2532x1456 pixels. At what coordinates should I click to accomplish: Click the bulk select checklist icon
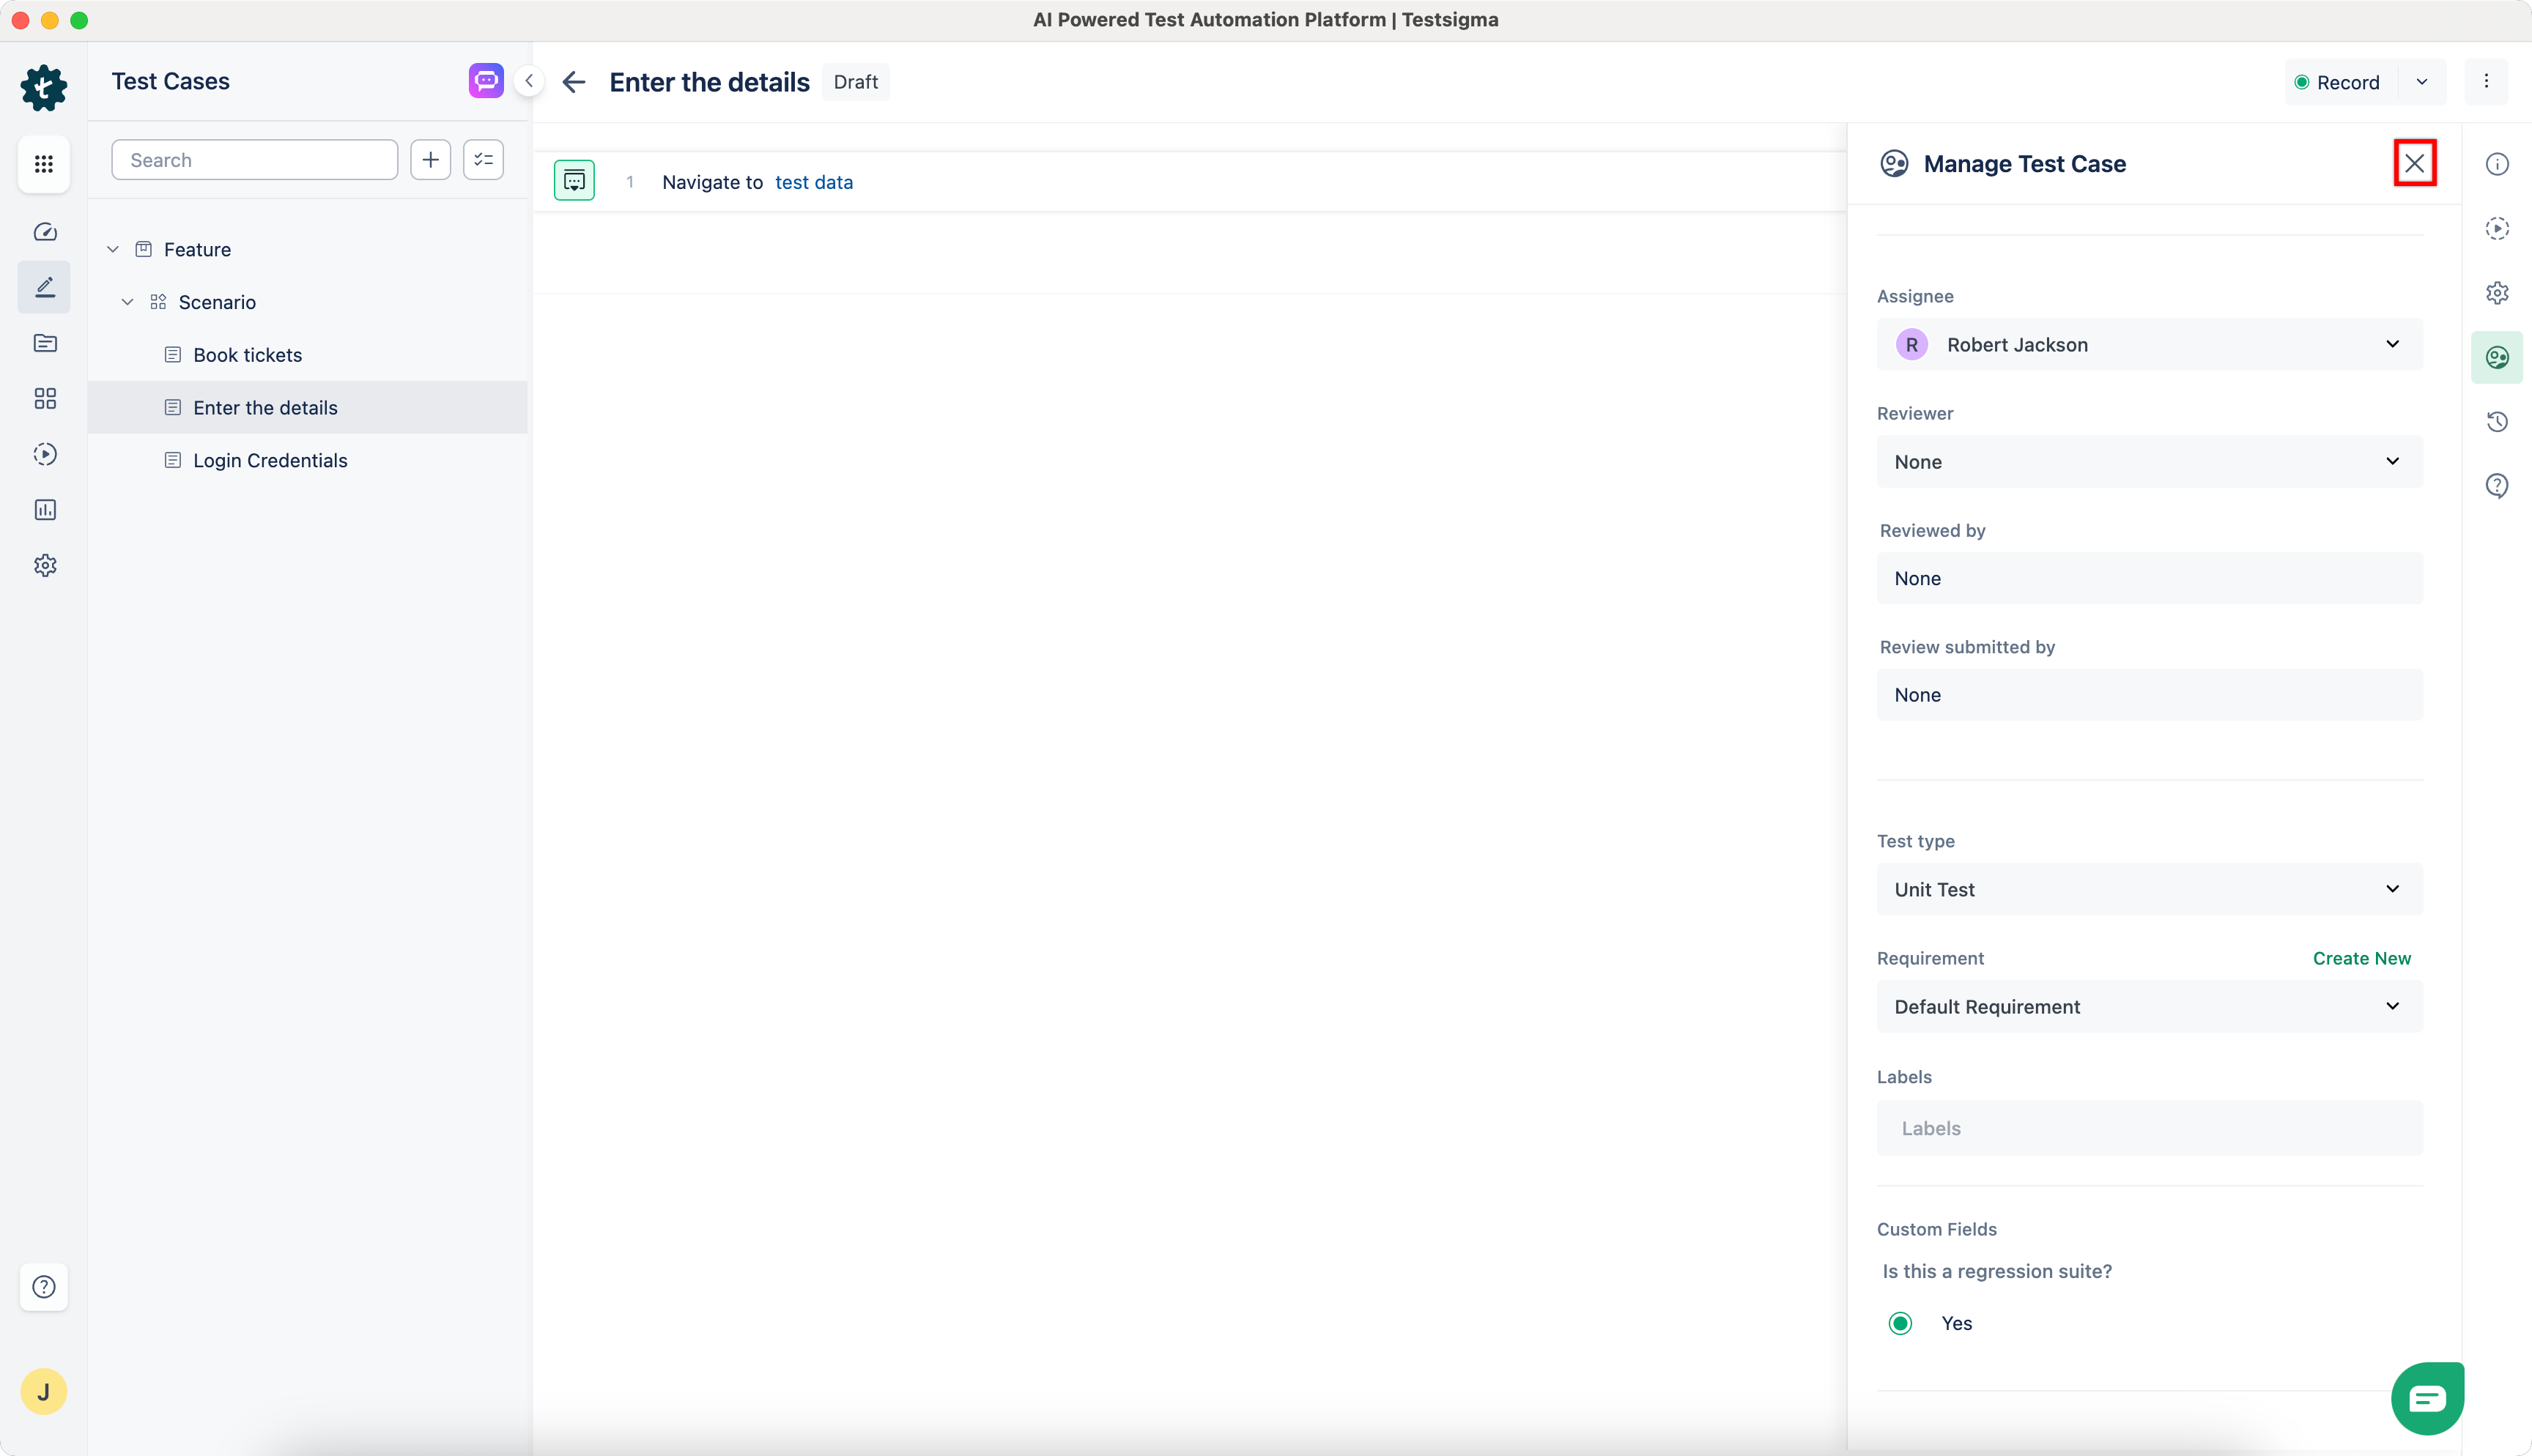point(483,160)
